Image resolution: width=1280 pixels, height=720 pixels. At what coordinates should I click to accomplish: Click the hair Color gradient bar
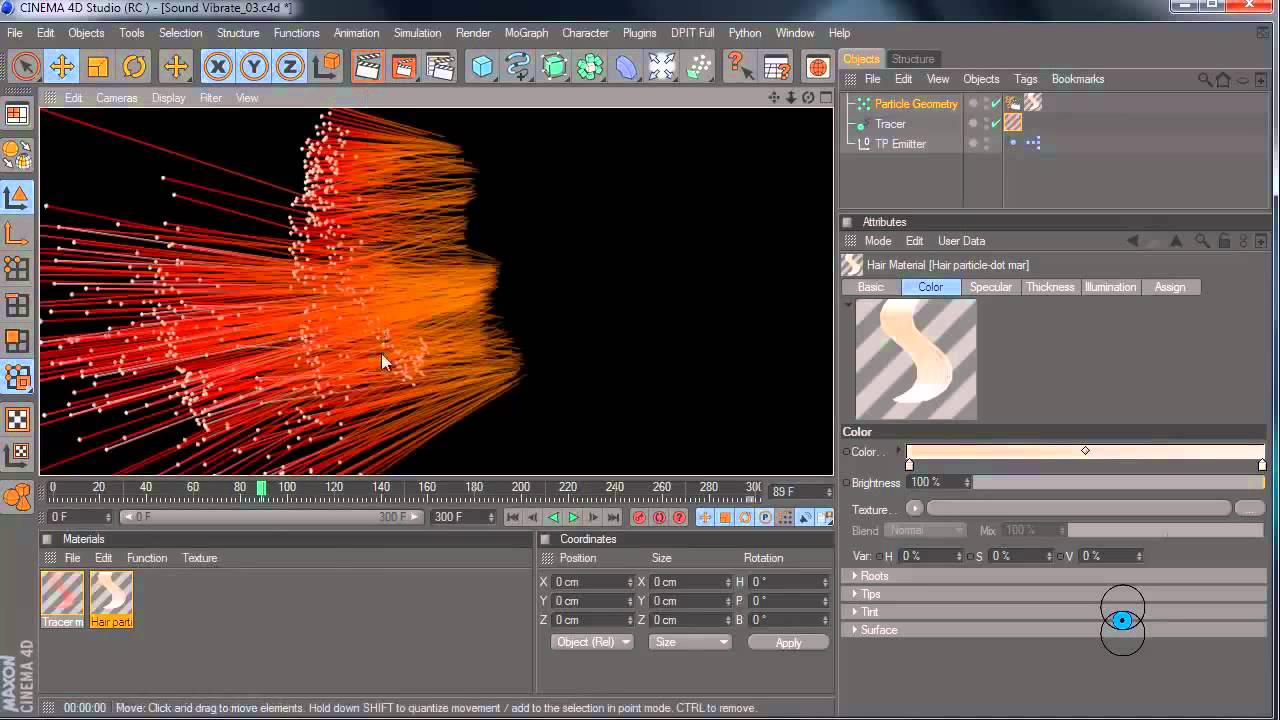point(1085,452)
